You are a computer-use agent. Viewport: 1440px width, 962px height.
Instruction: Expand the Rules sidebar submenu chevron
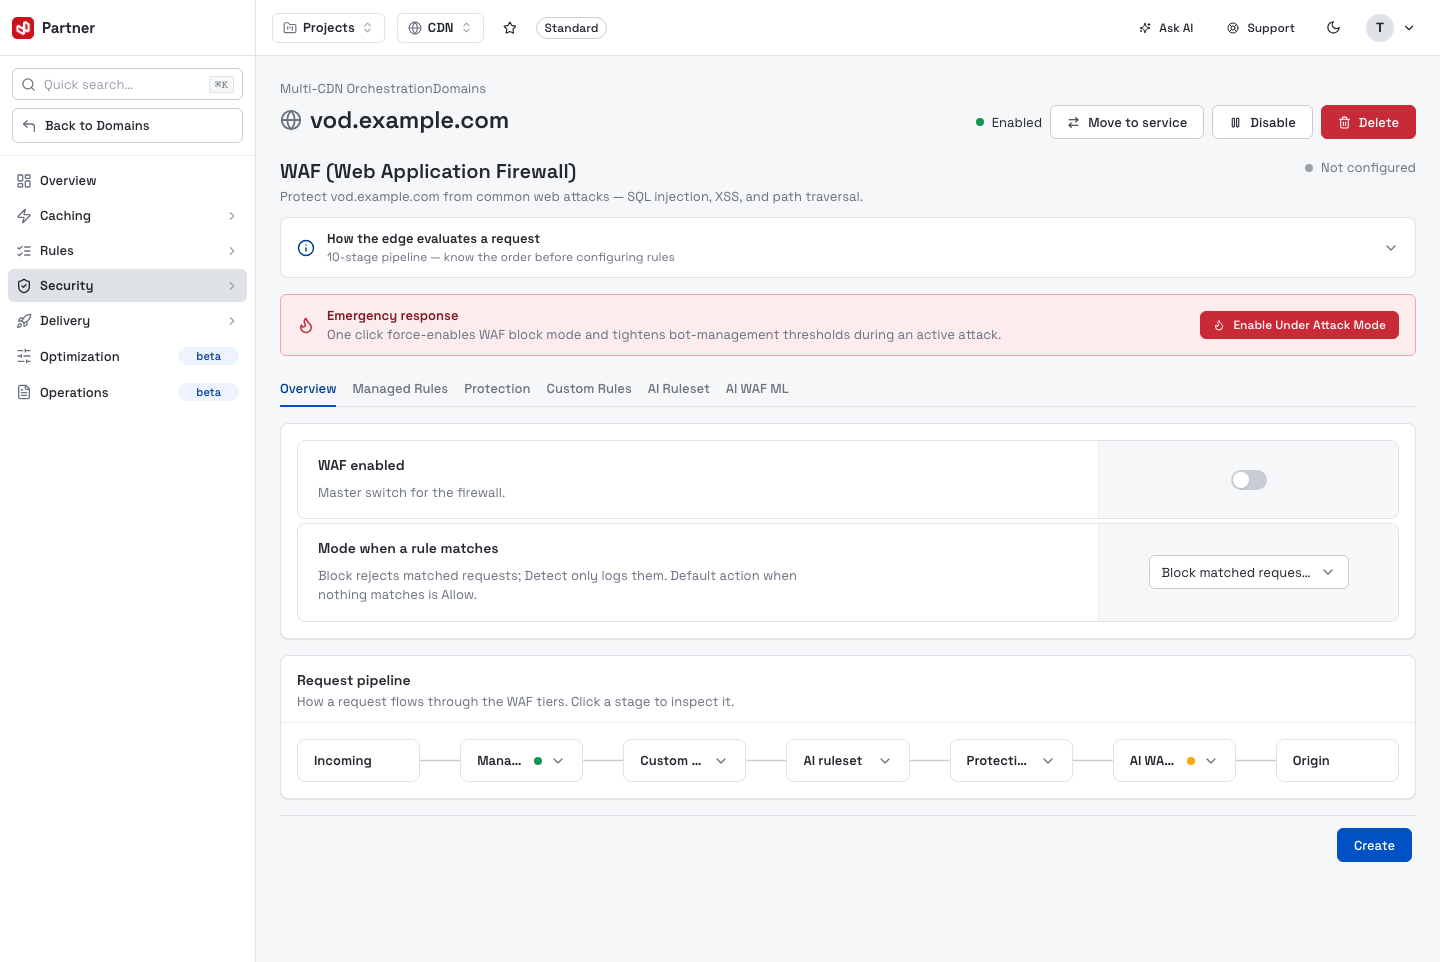coord(232,251)
